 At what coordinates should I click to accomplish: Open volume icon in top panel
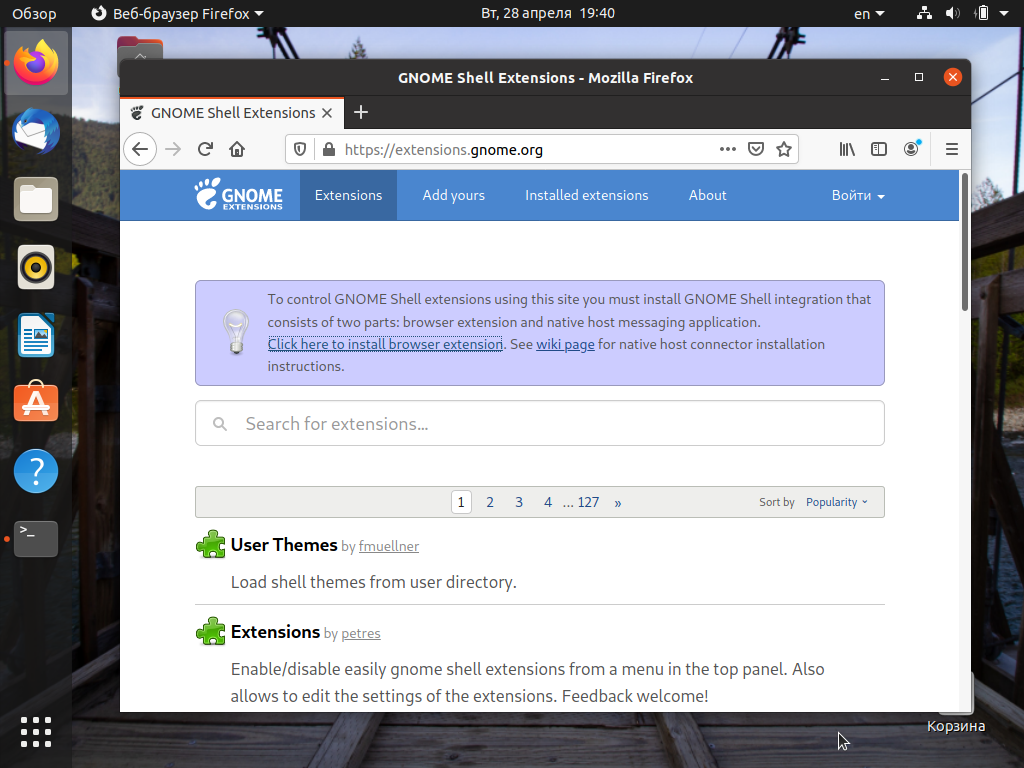pyautogui.click(x=953, y=13)
